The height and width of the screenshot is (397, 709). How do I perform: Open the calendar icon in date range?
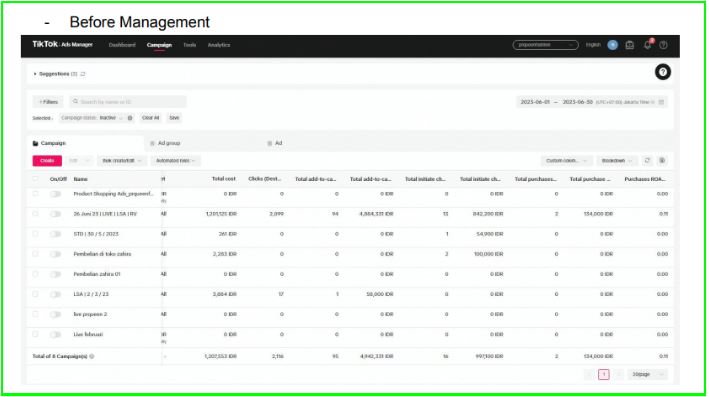[661, 102]
